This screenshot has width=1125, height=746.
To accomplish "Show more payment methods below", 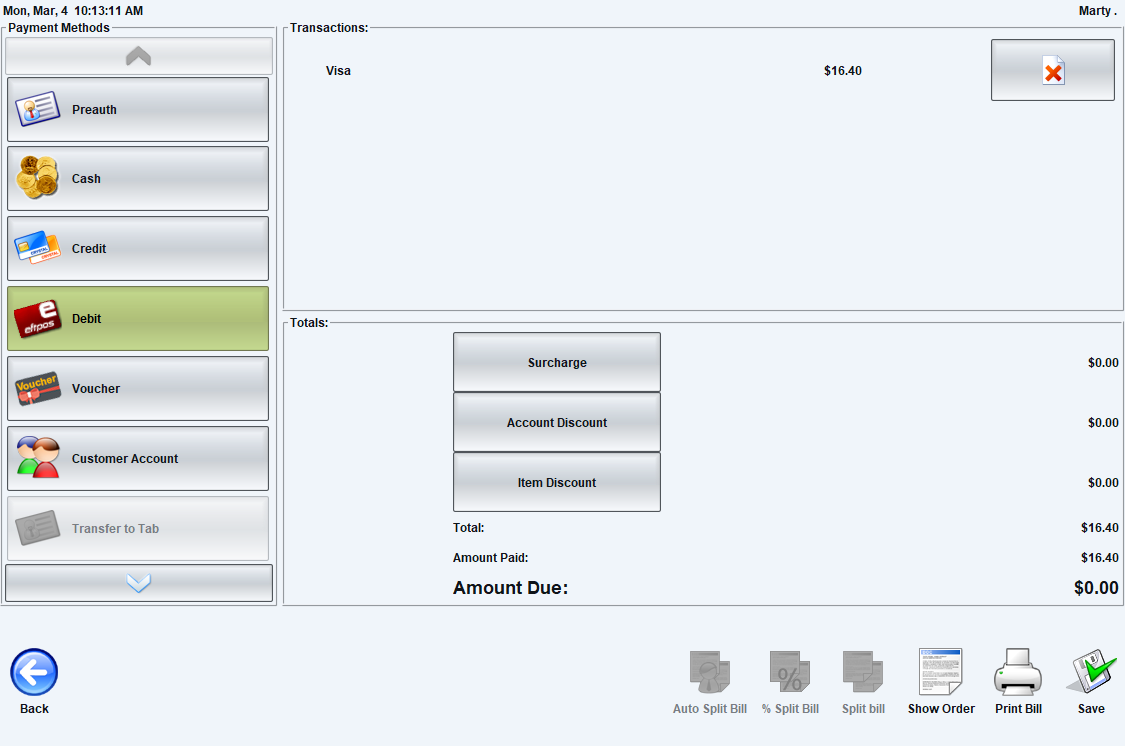I will click(138, 582).
